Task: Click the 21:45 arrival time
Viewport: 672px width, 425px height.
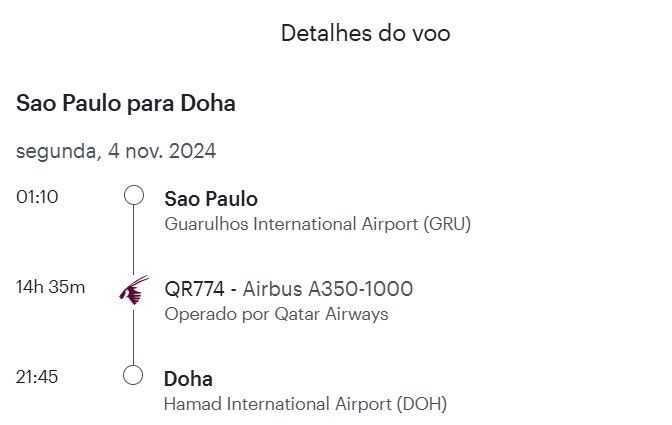Action: 37,377
